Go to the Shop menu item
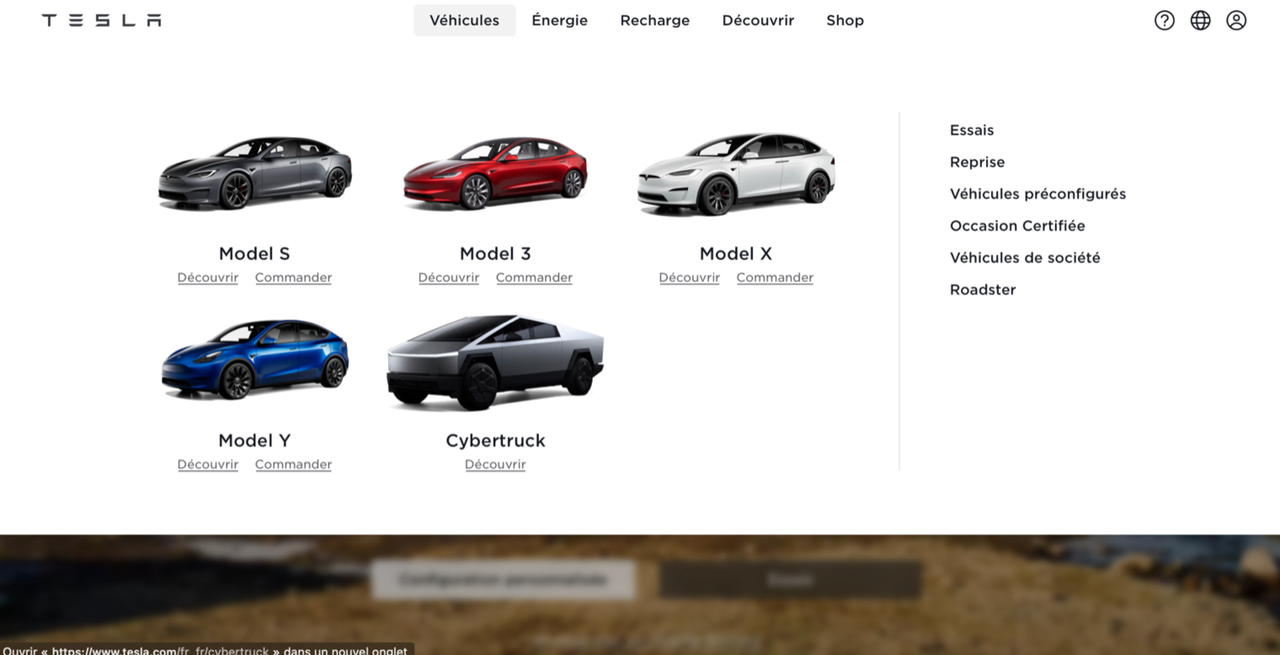1280x655 pixels. tap(845, 20)
